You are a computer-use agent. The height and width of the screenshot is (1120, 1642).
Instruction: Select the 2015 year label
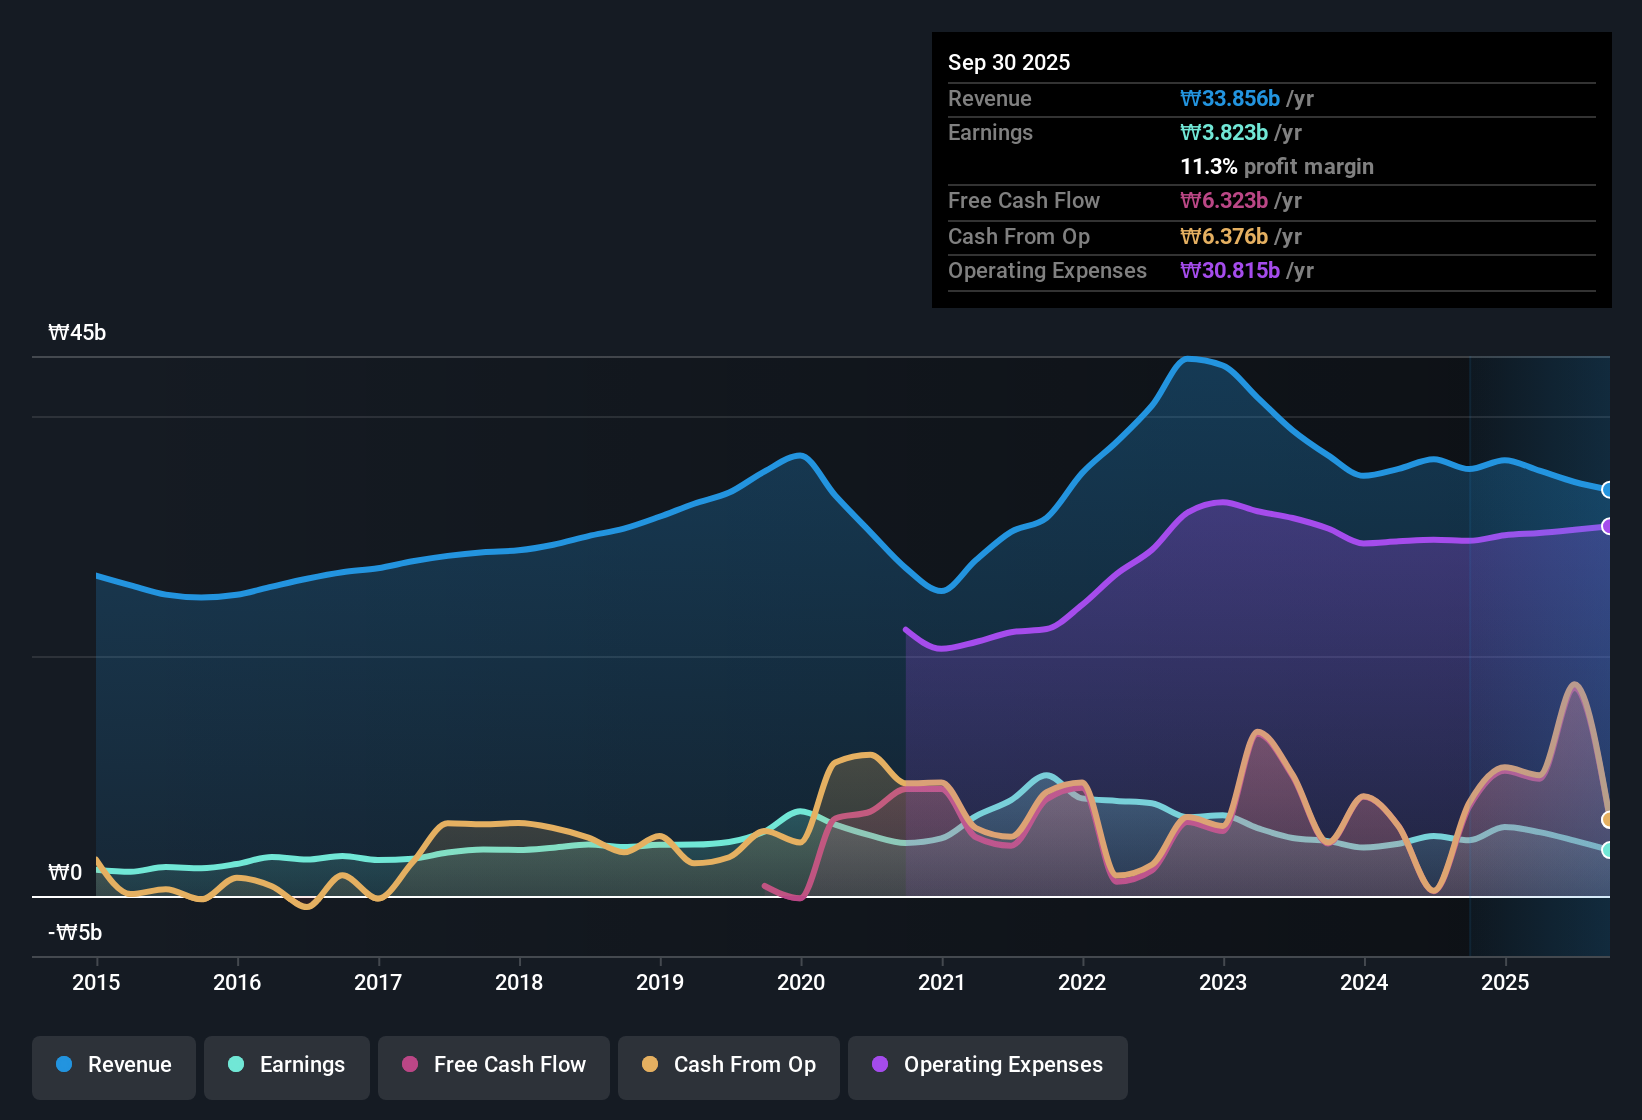click(x=96, y=983)
